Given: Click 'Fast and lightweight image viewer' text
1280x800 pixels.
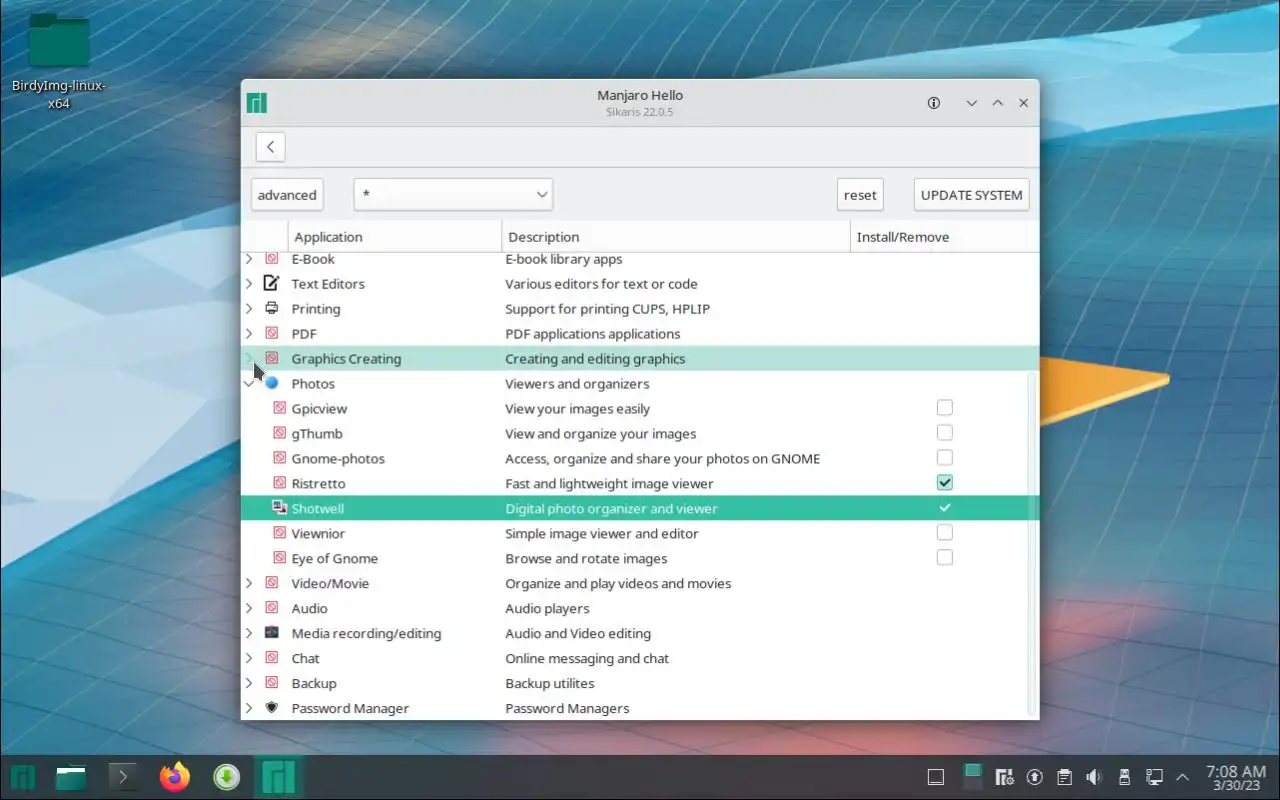Looking at the screenshot, I should pyautogui.click(x=609, y=483).
